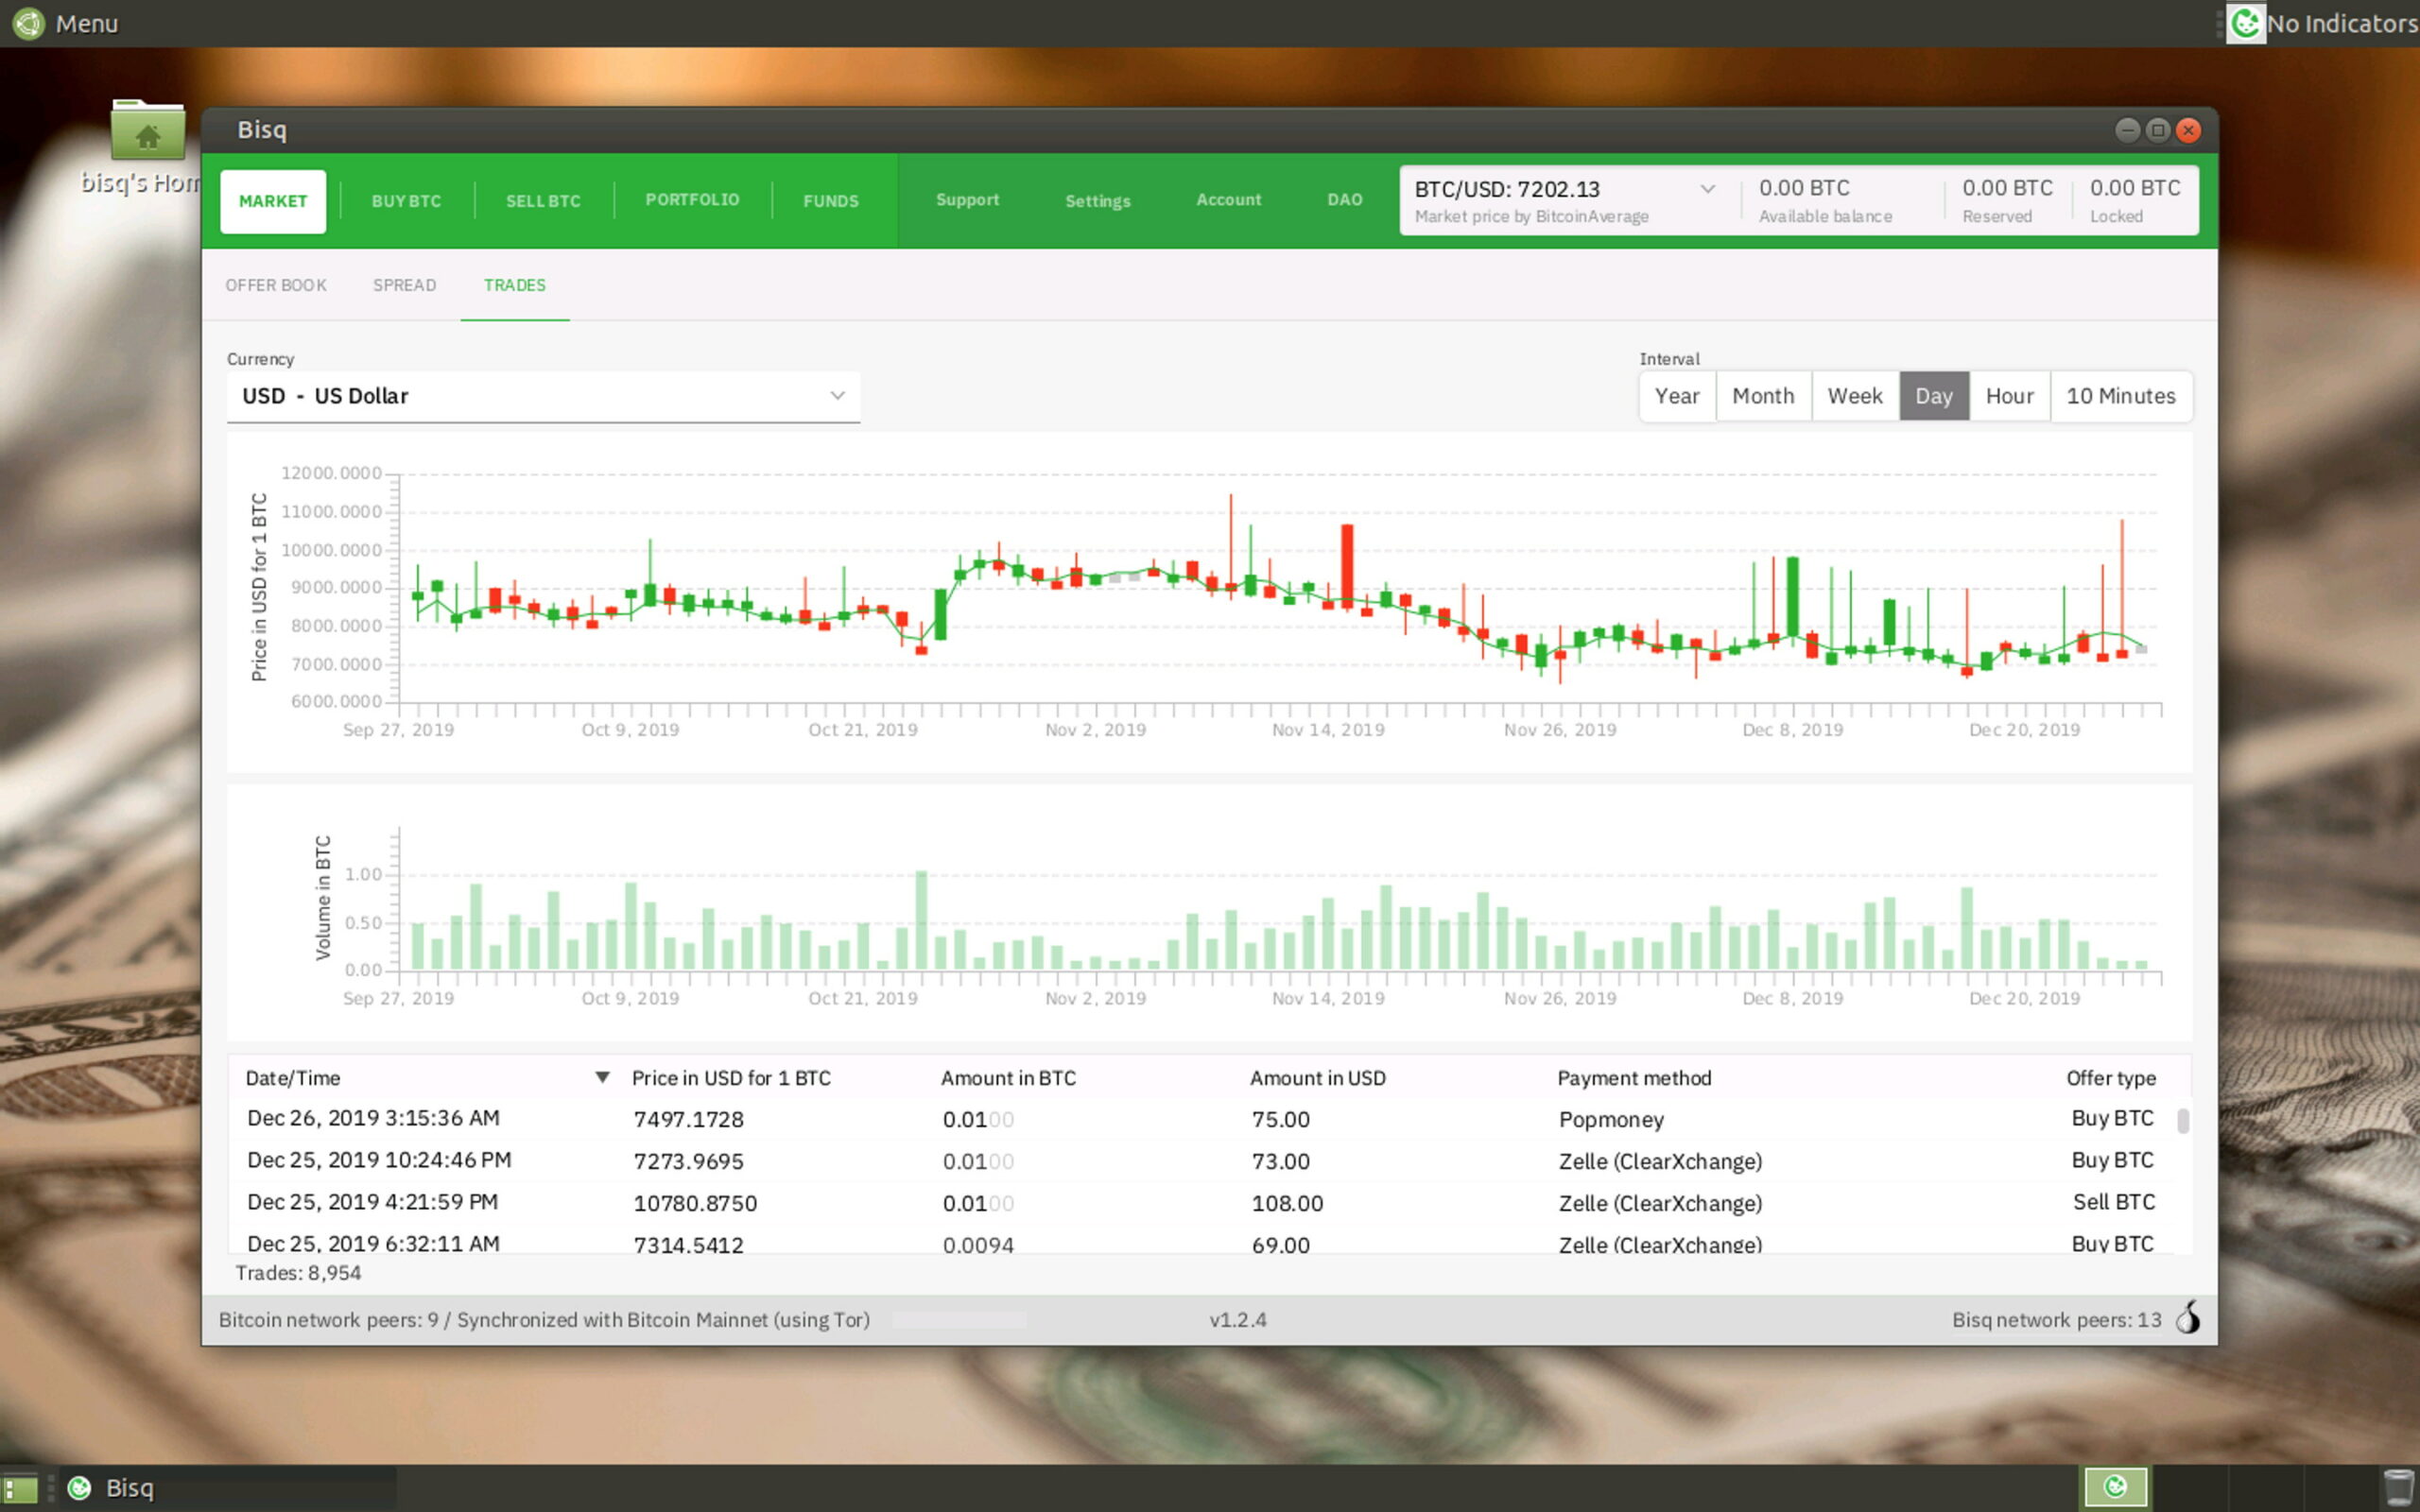Click the green Bisq system tray icon

[x=2116, y=1487]
